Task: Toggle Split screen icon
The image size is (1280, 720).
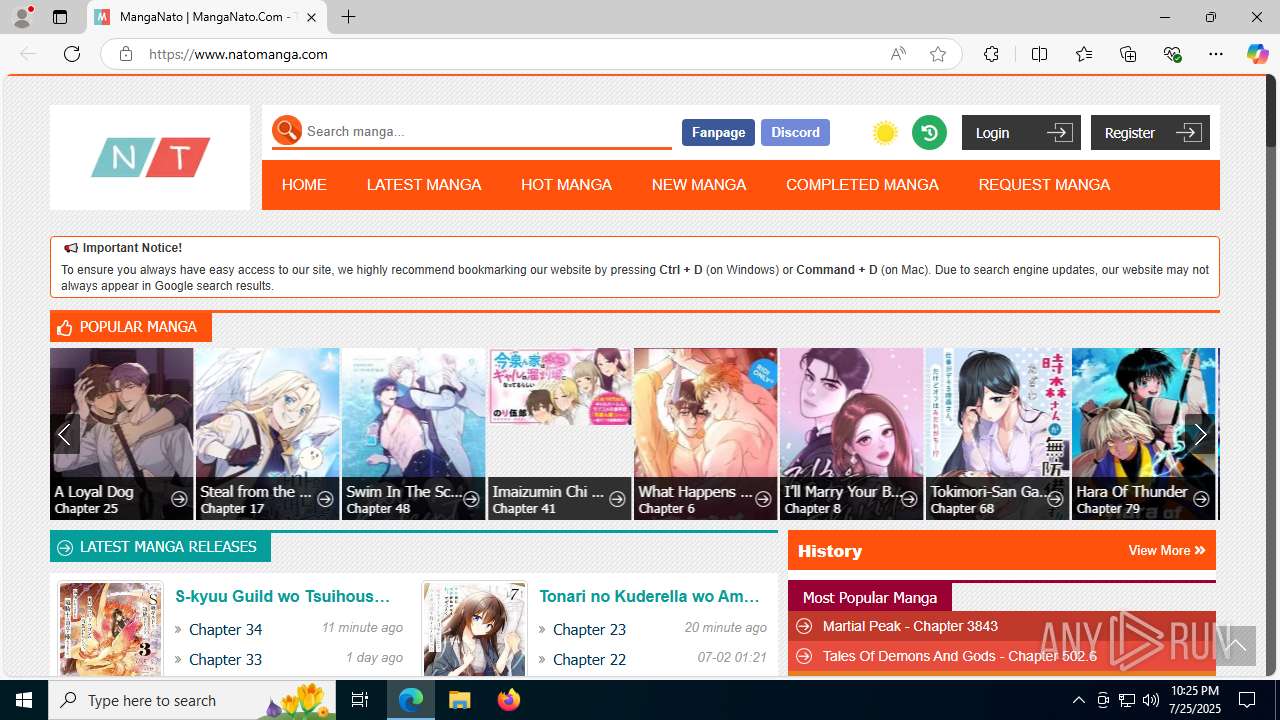Action: pos(1039,54)
